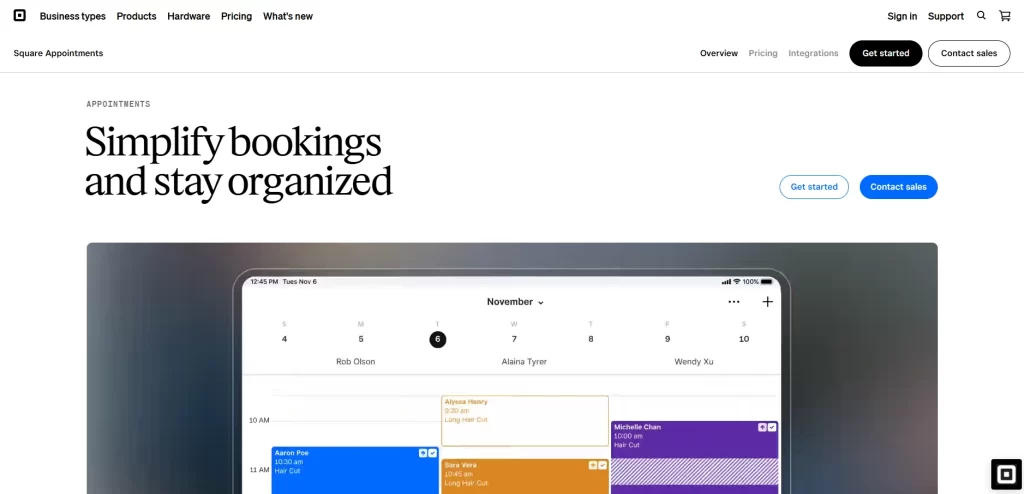The height and width of the screenshot is (494, 1024).
Task: Toggle checkmark on Aaron Poe appointment
Action: tap(432, 453)
